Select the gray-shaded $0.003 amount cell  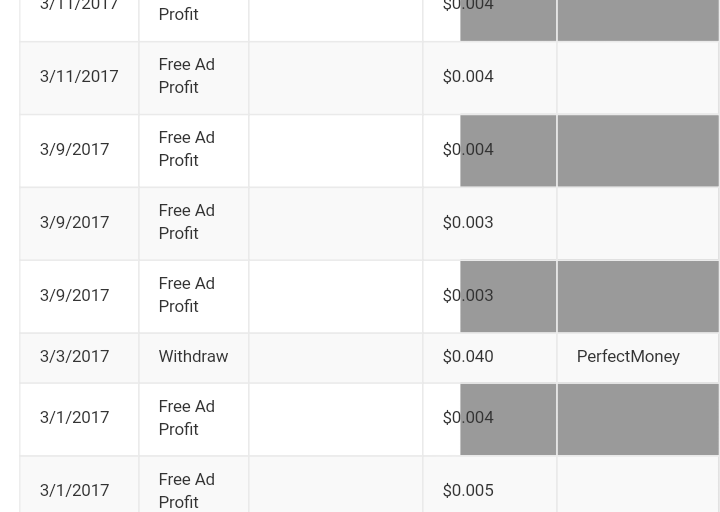tap(468, 296)
